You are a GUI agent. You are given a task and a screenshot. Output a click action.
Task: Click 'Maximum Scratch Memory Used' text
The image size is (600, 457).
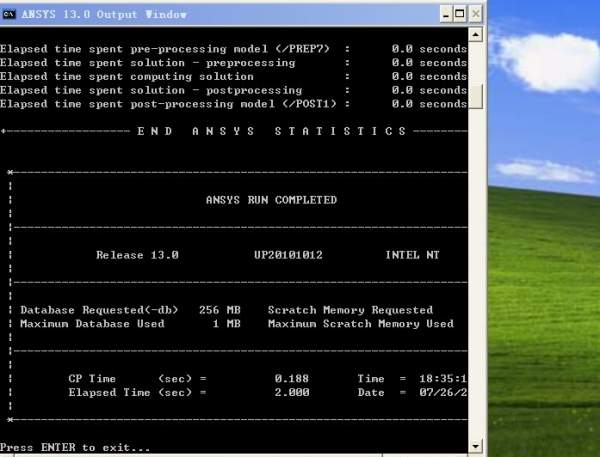360,324
